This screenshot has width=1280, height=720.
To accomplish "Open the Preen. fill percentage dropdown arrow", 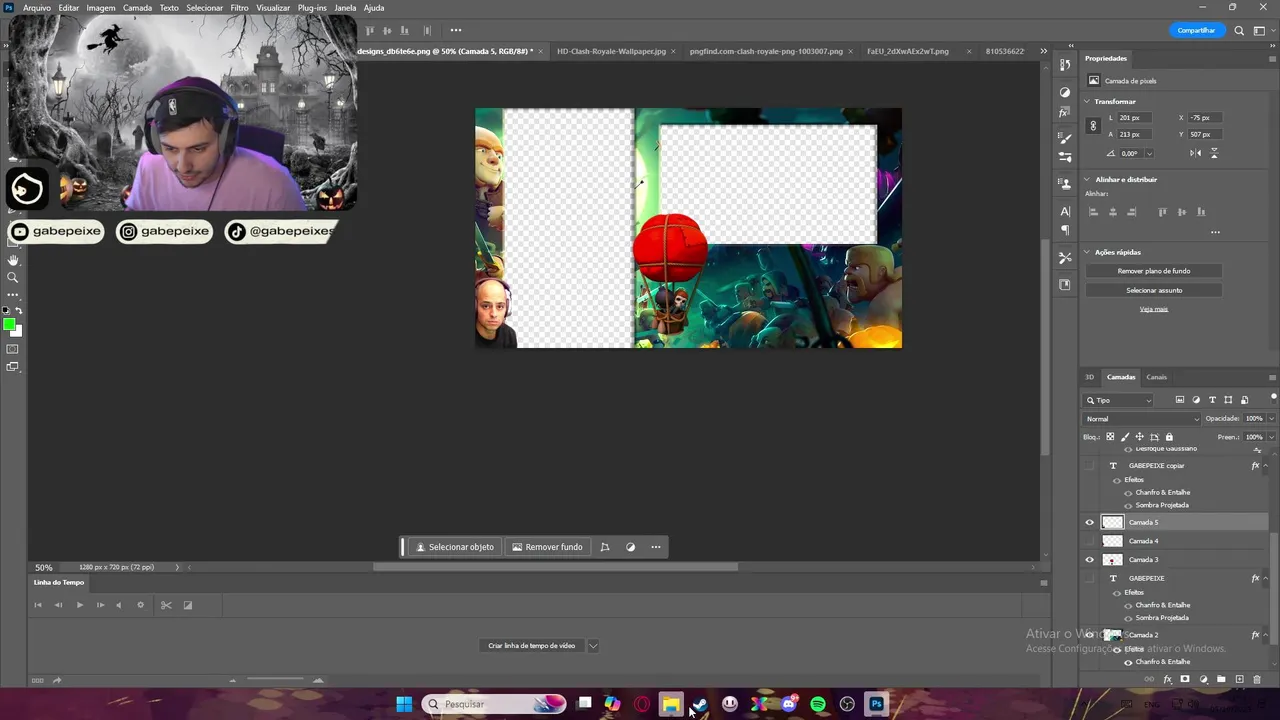I will [1271, 437].
